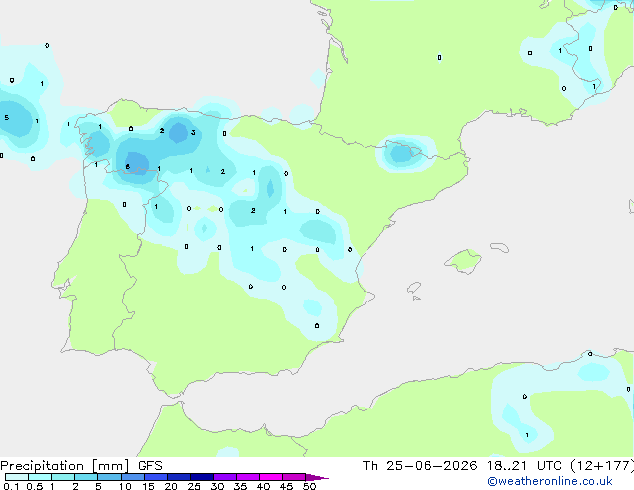The height and width of the screenshot is (490, 634).
Task: Click the '10' legend scale label
Action: tap(125, 486)
